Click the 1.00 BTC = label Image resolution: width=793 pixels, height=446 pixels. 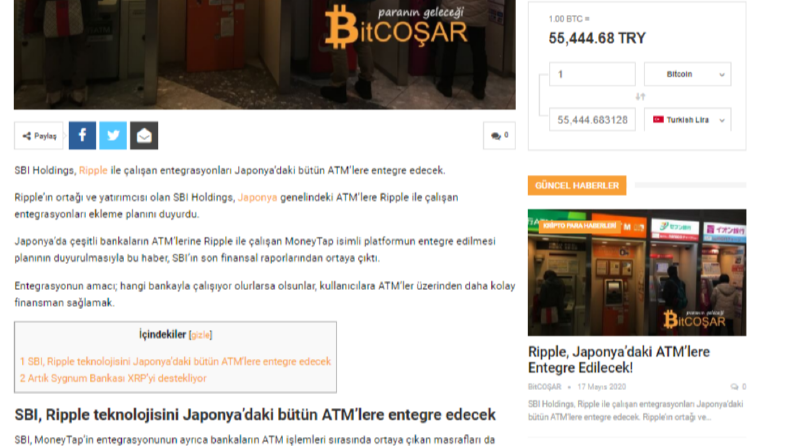pyautogui.click(x=569, y=19)
